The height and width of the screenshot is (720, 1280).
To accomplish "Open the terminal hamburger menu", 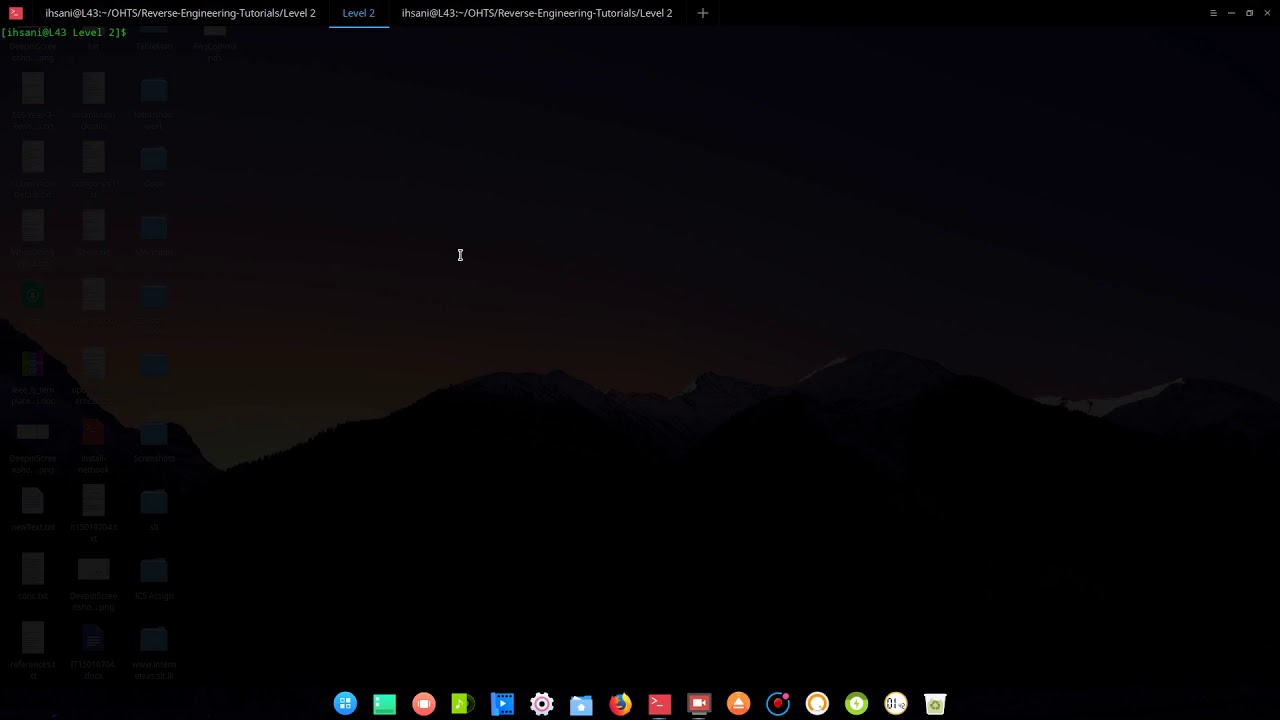I will (1213, 13).
